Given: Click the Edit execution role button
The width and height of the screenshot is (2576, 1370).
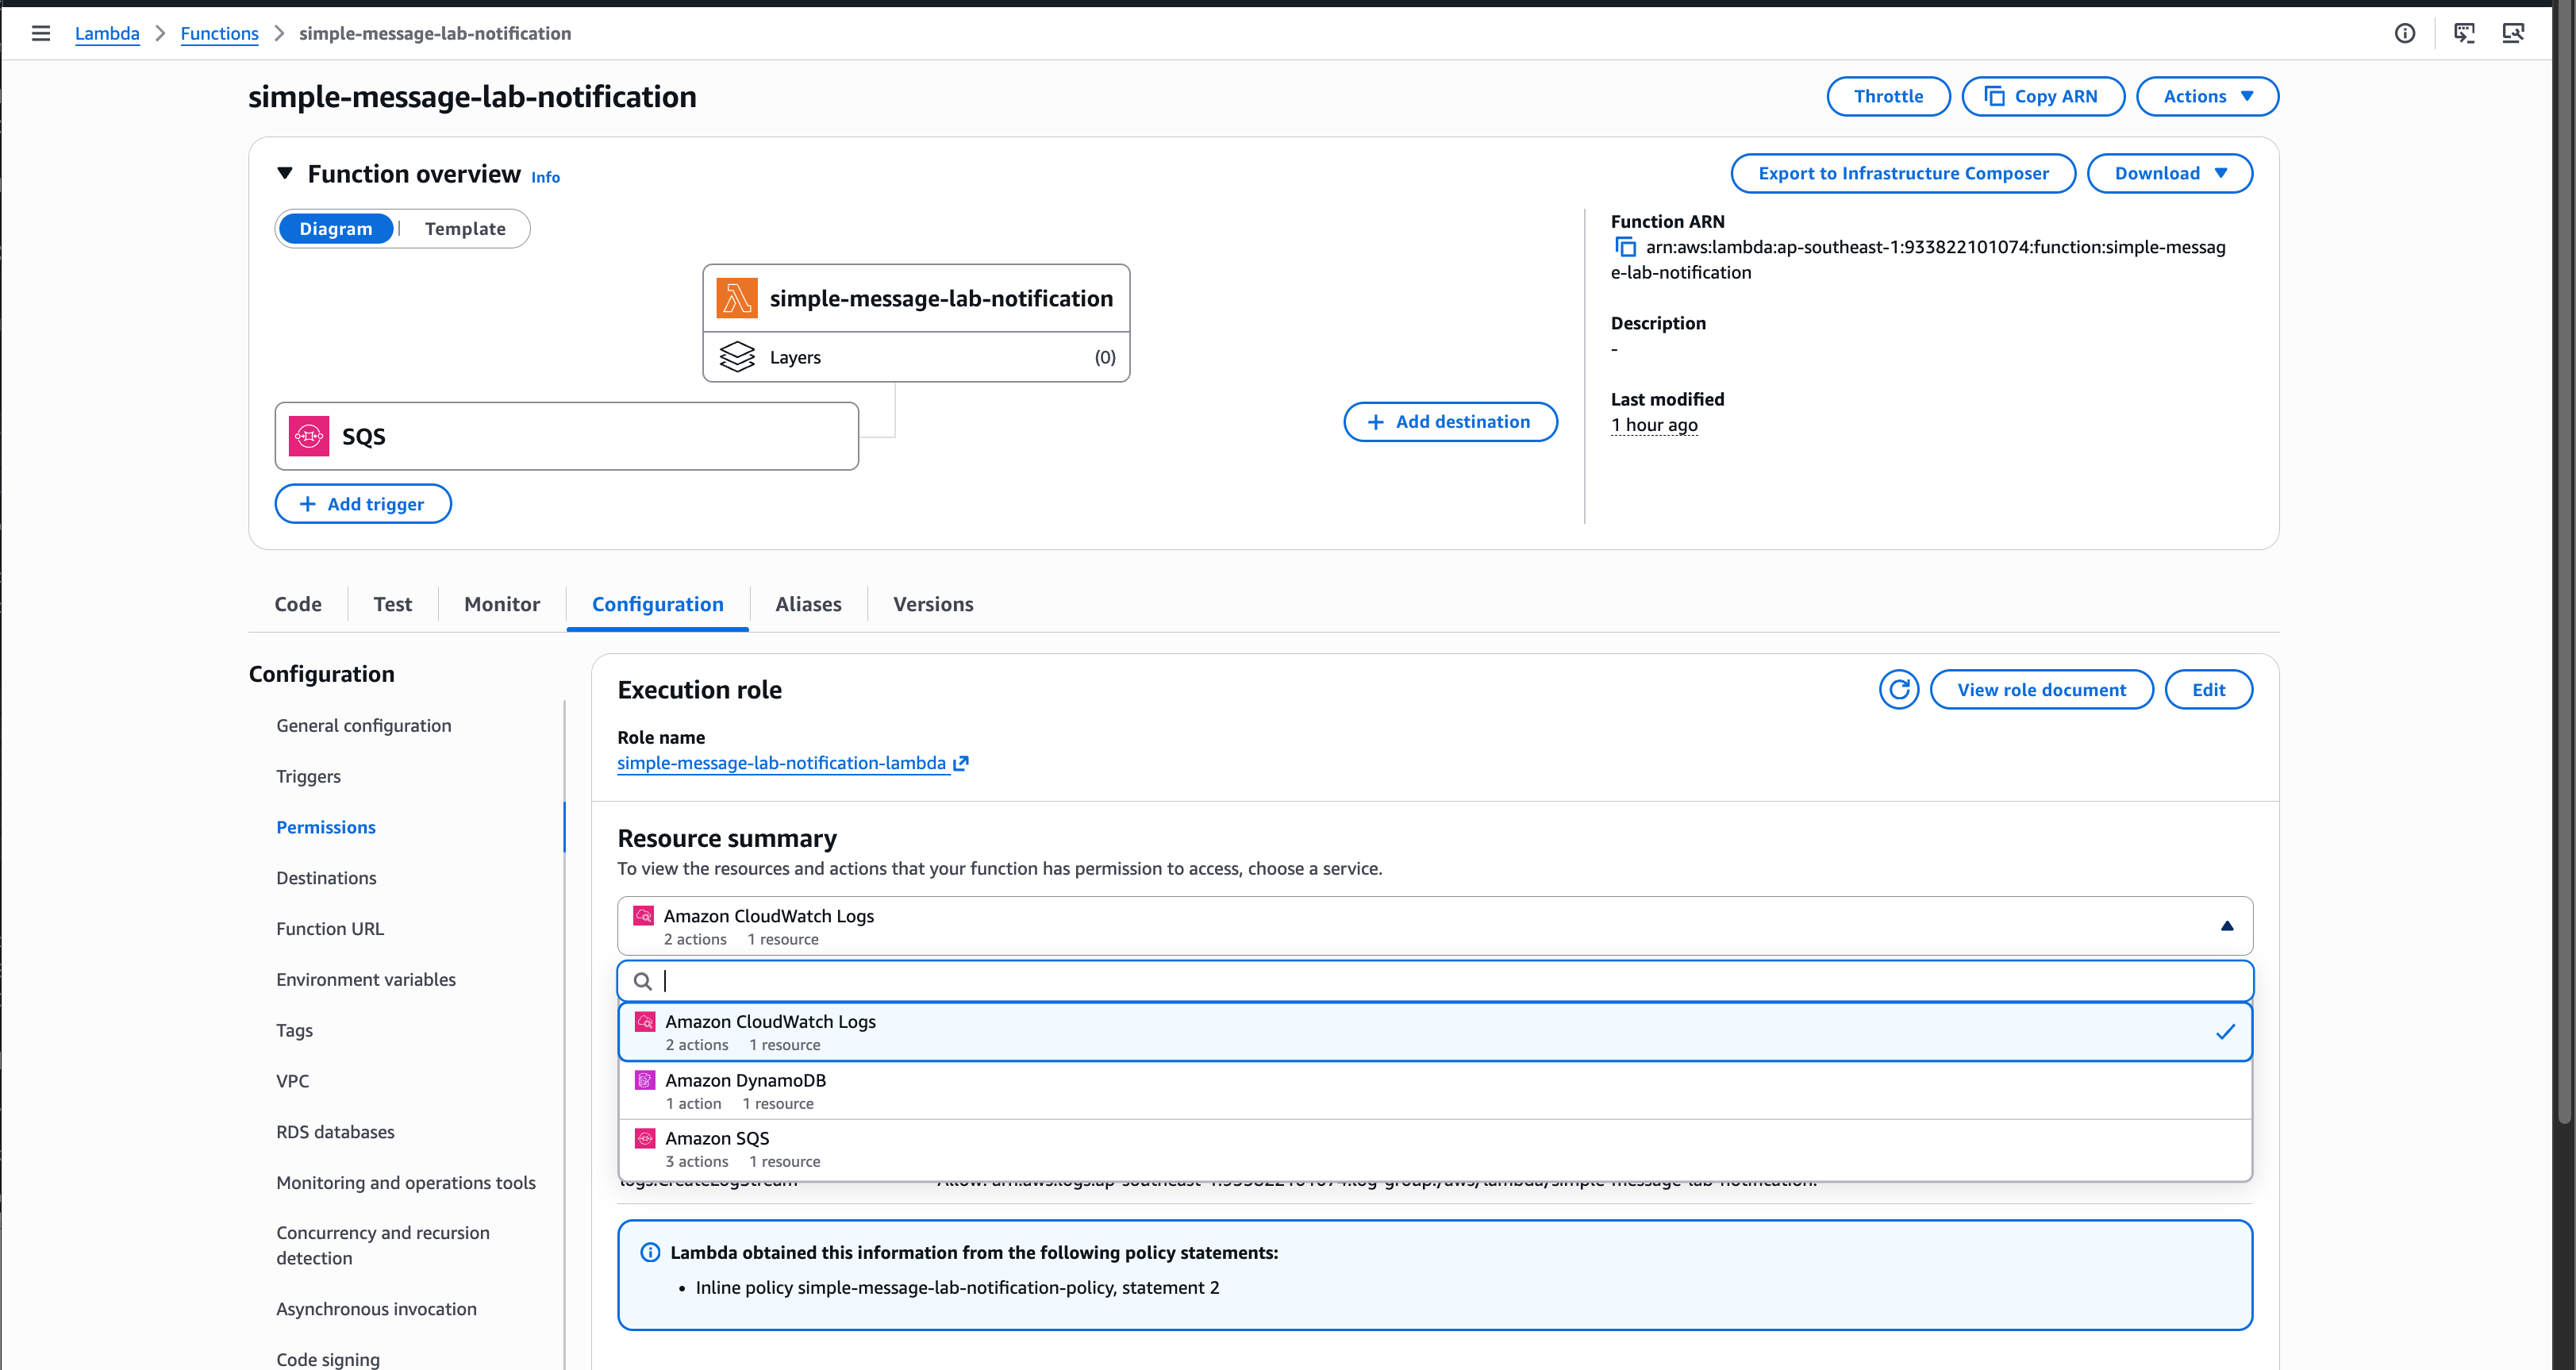Looking at the screenshot, I should 2208,689.
